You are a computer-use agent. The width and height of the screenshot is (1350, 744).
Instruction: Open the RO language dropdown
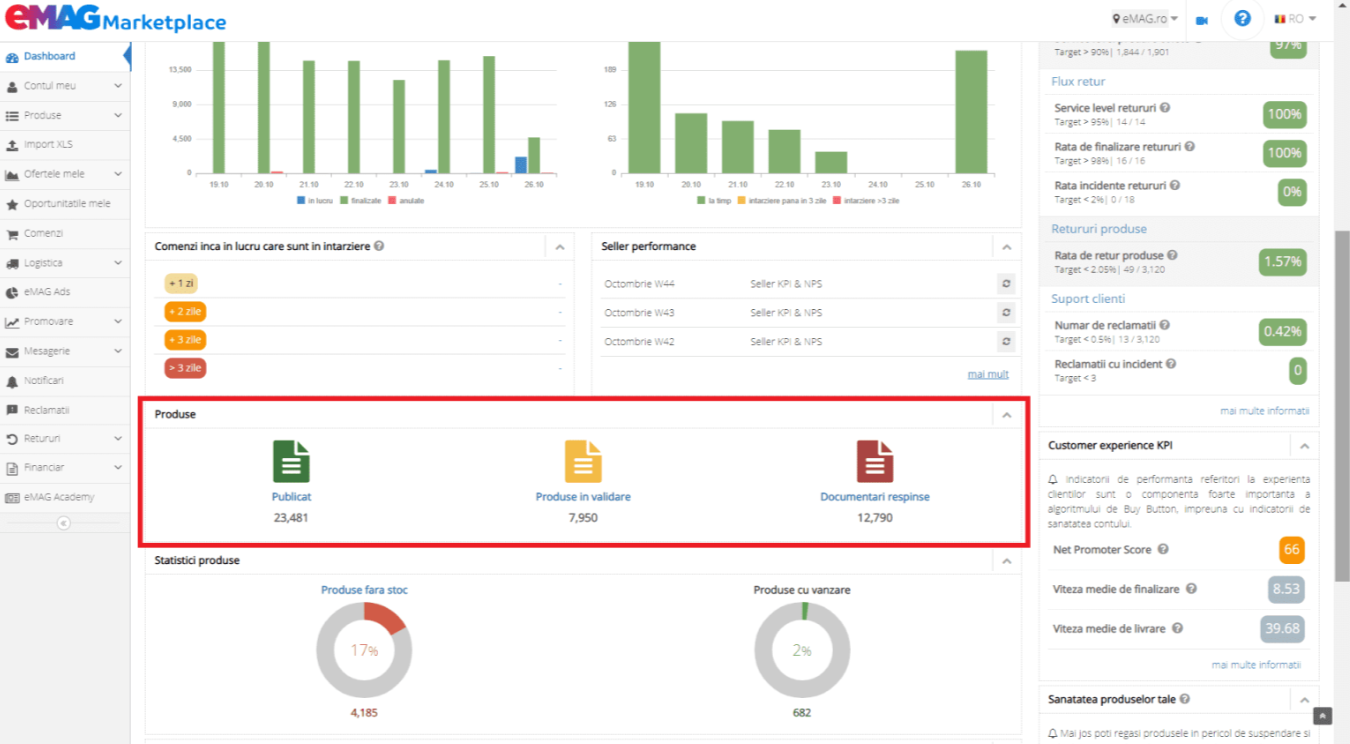click(1295, 19)
